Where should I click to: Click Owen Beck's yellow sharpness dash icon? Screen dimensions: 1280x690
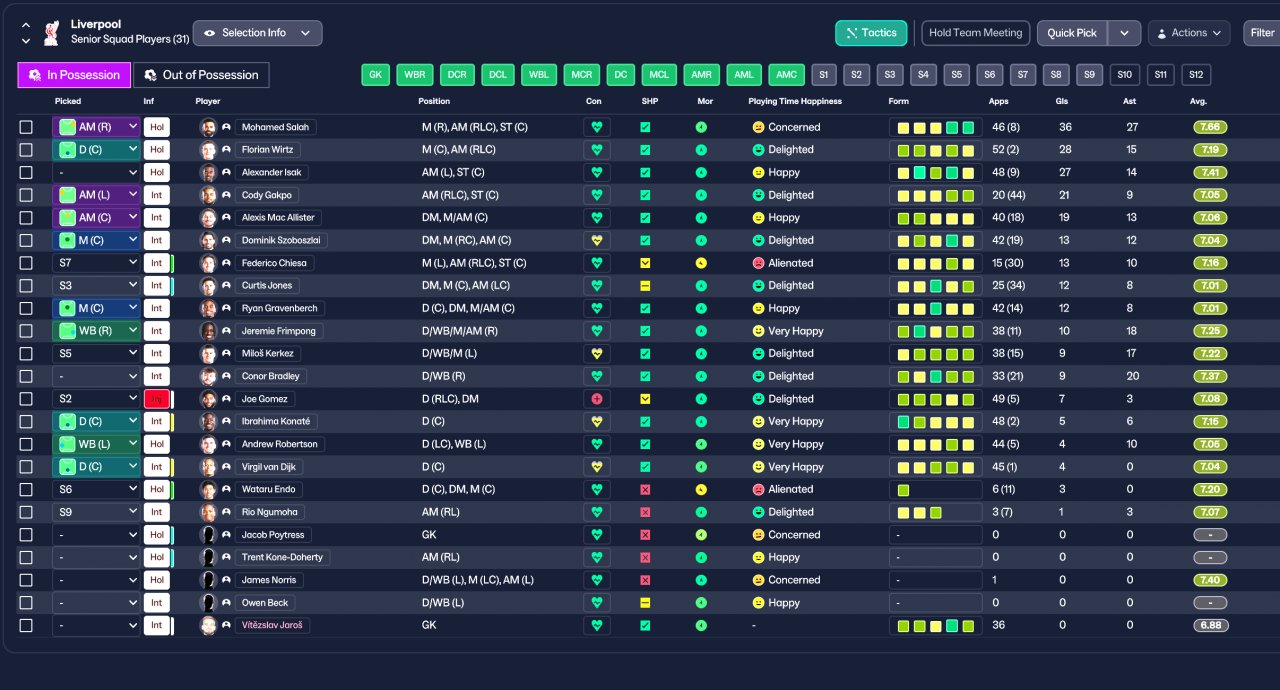pyautogui.click(x=645, y=603)
